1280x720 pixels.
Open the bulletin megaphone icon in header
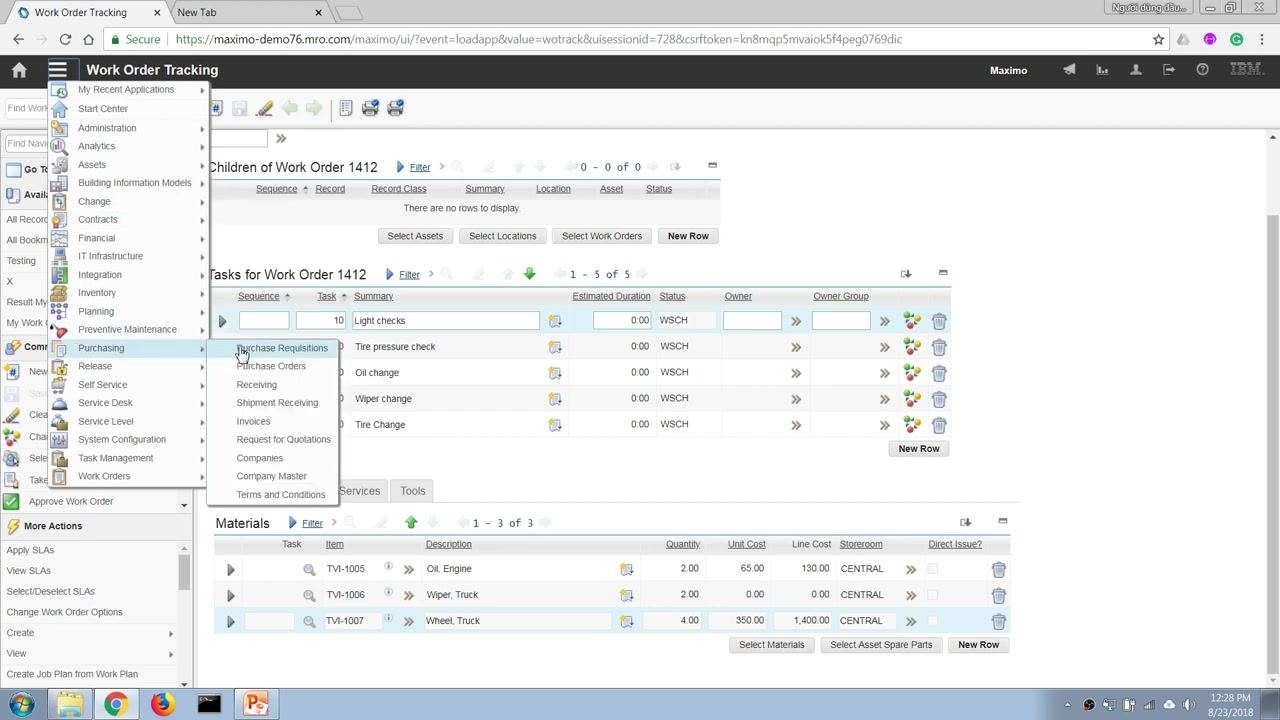coord(1069,70)
